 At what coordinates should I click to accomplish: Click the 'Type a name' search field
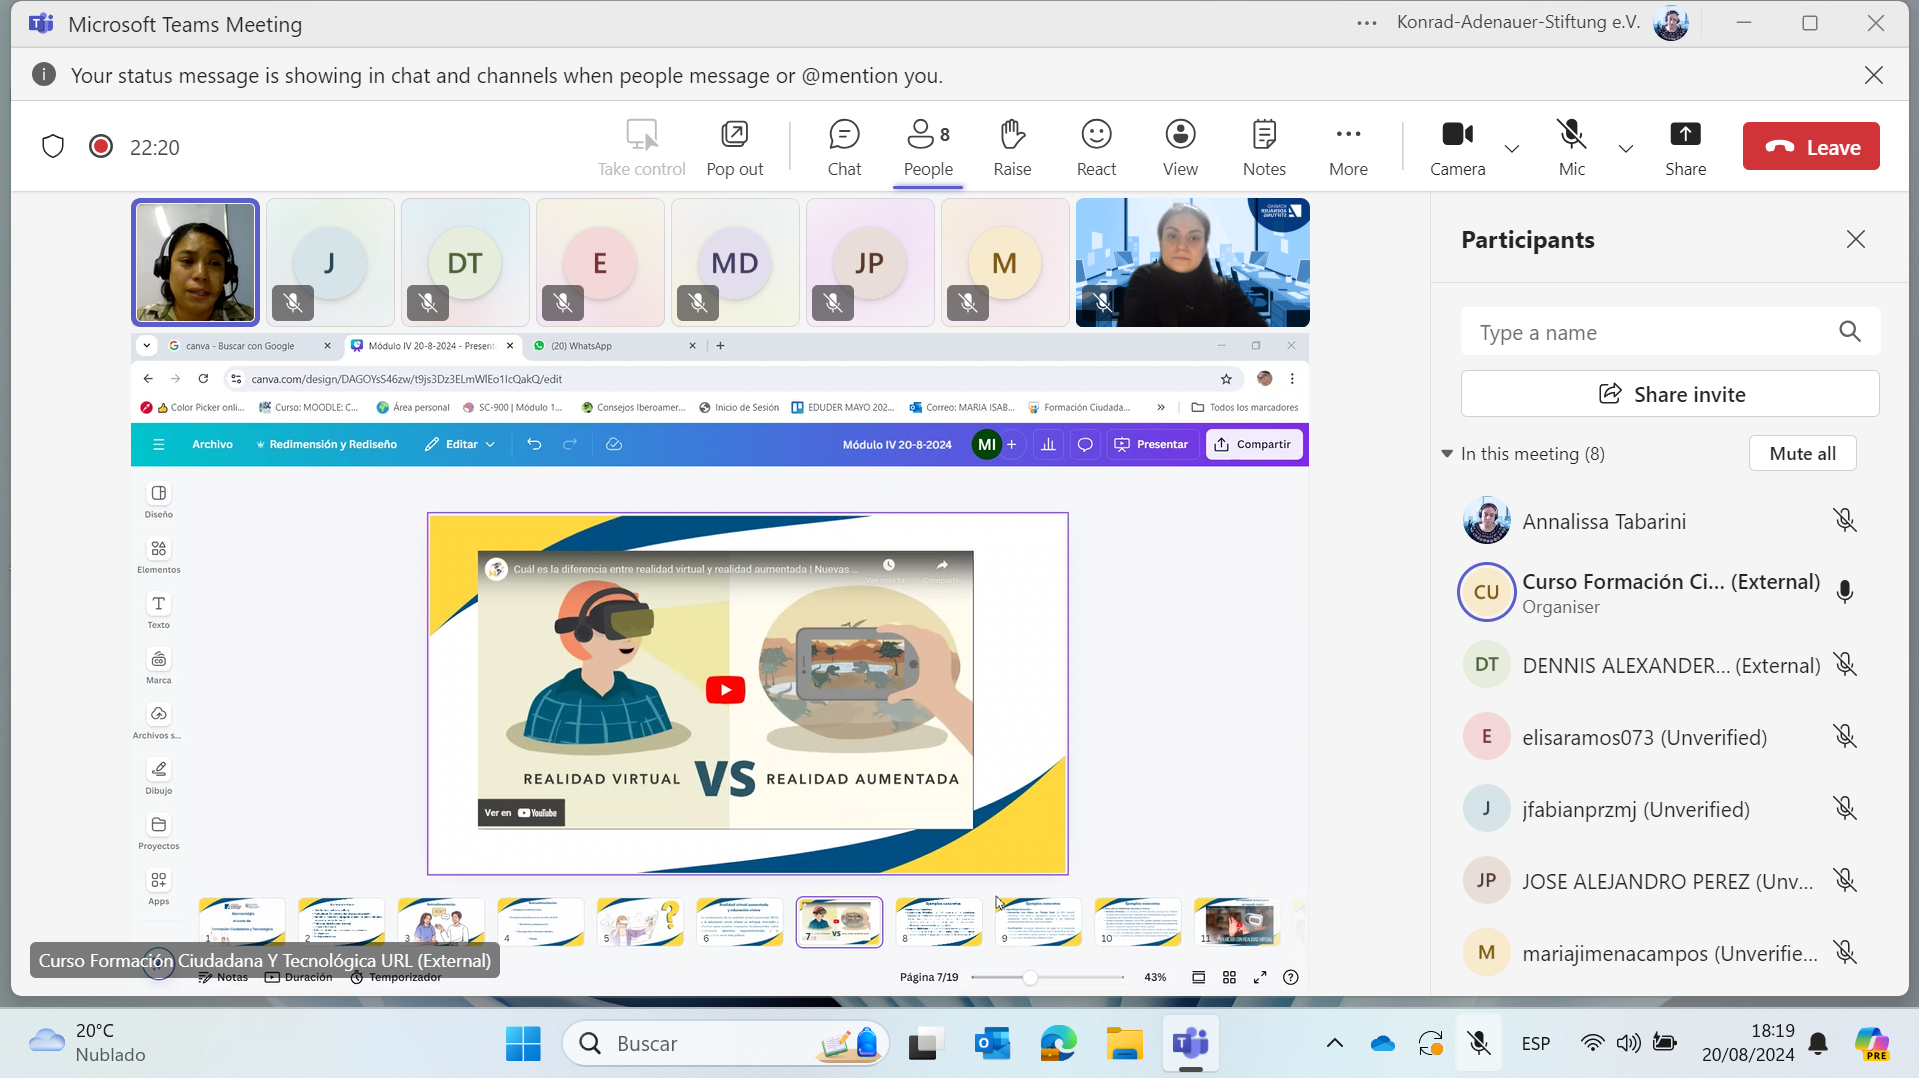pos(1650,332)
